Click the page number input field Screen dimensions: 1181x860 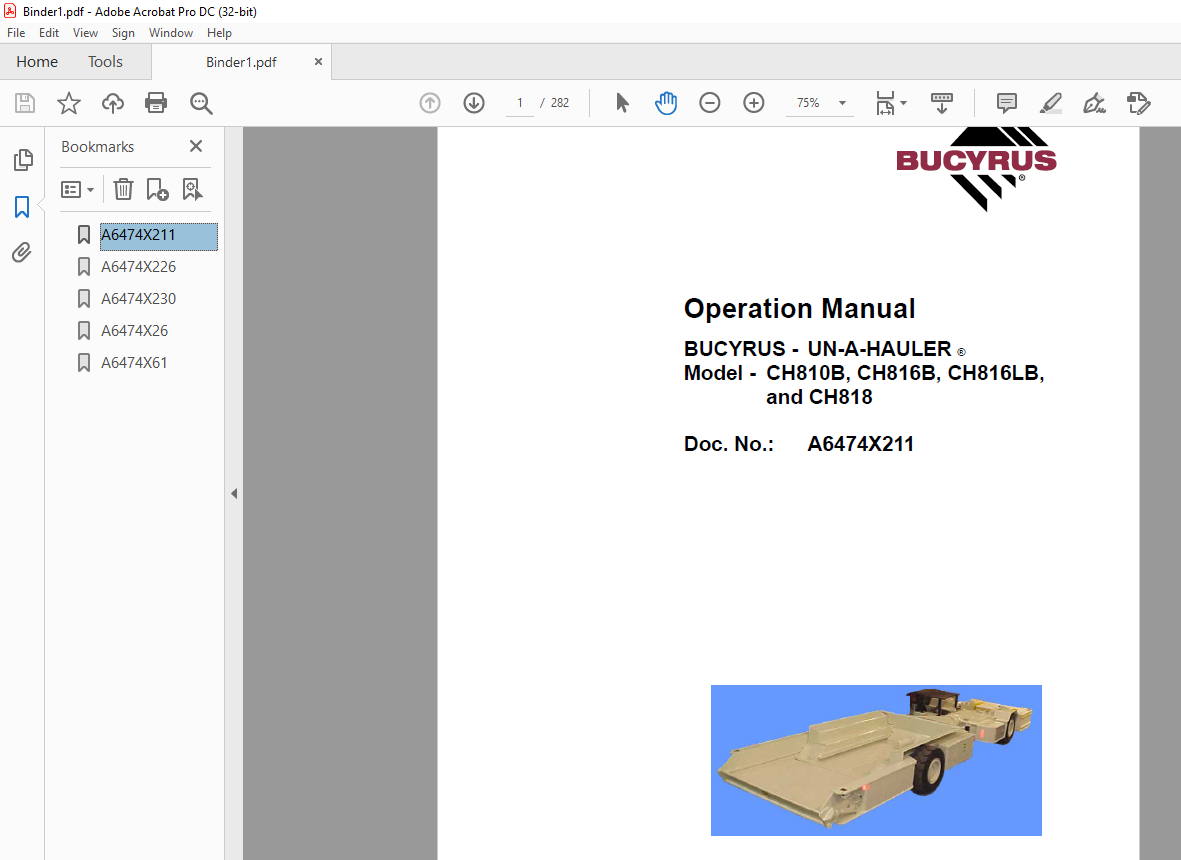[520, 103]
